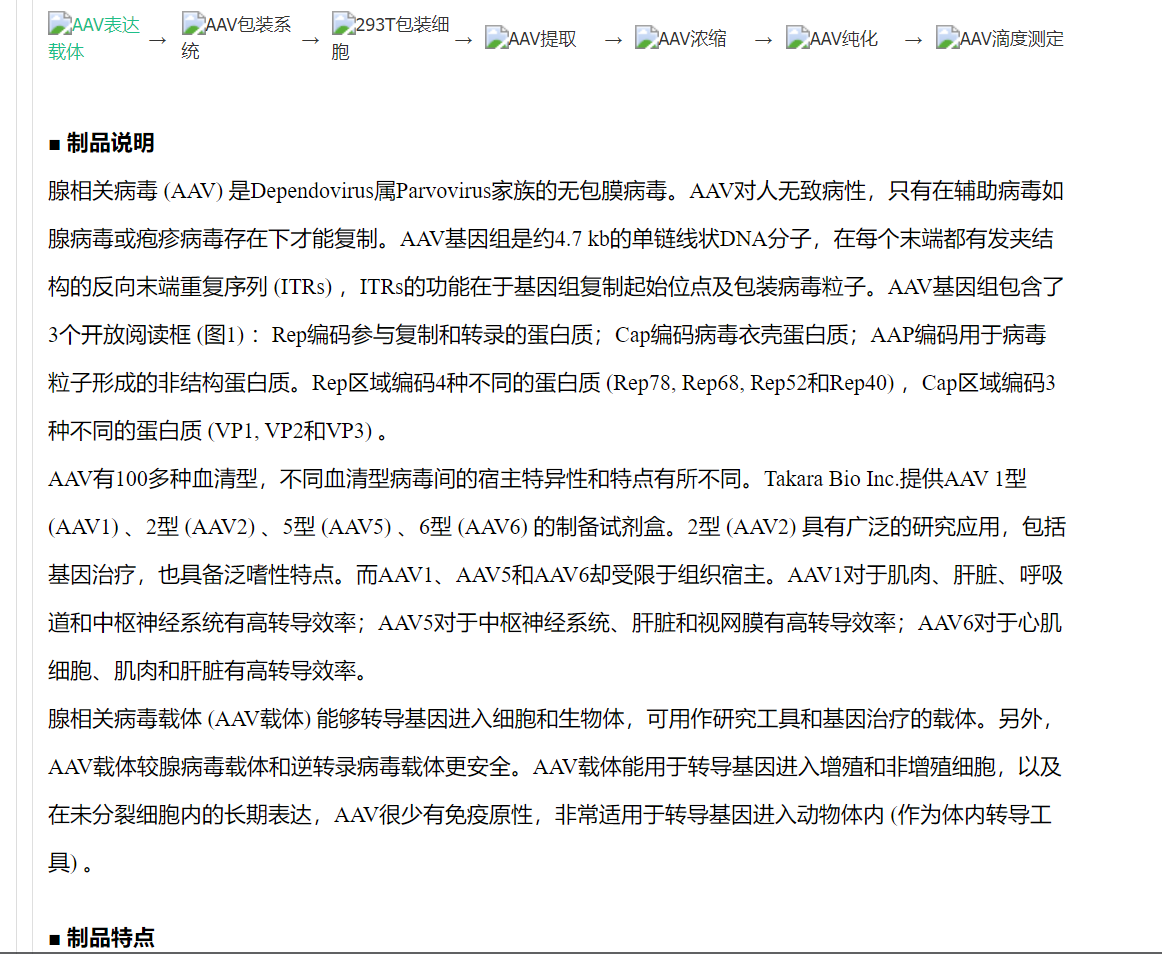The height and width of the screenshot is (954, 1162).
Task: Click the arrow before AAV滴度测定
Action: pos(913,40)
